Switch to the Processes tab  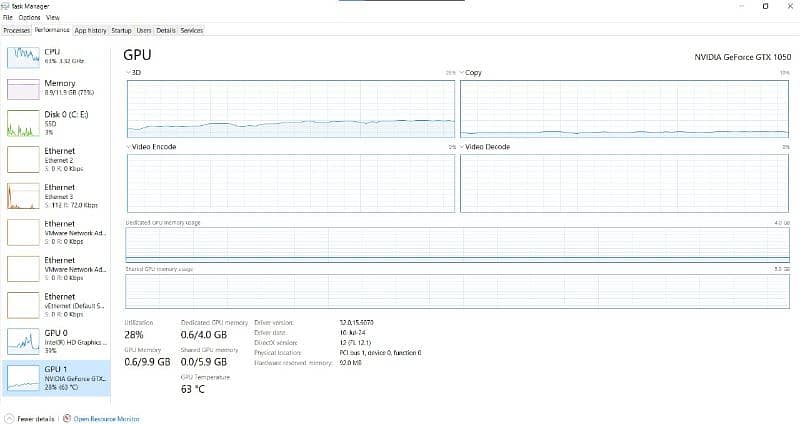pyautogui.click(x=16, y=30)
